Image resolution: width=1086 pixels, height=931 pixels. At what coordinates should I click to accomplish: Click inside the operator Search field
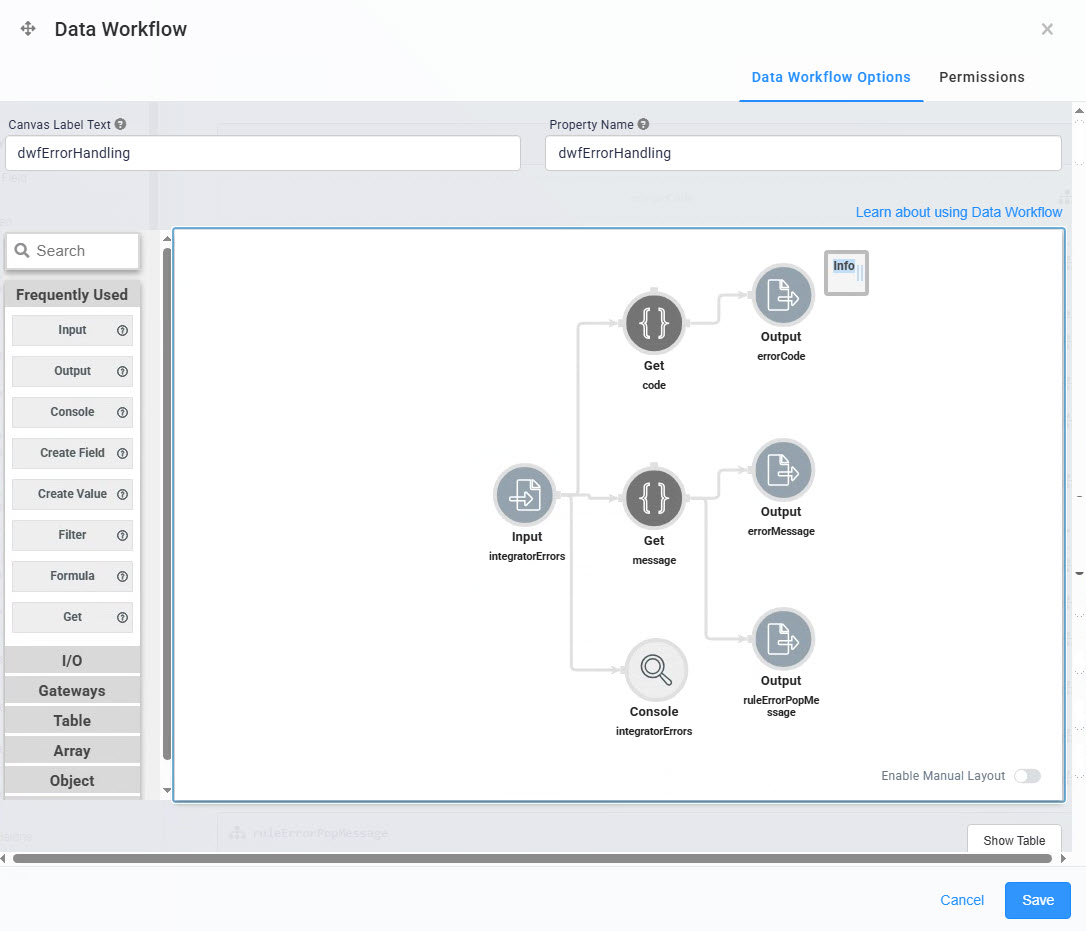point(72,251)
